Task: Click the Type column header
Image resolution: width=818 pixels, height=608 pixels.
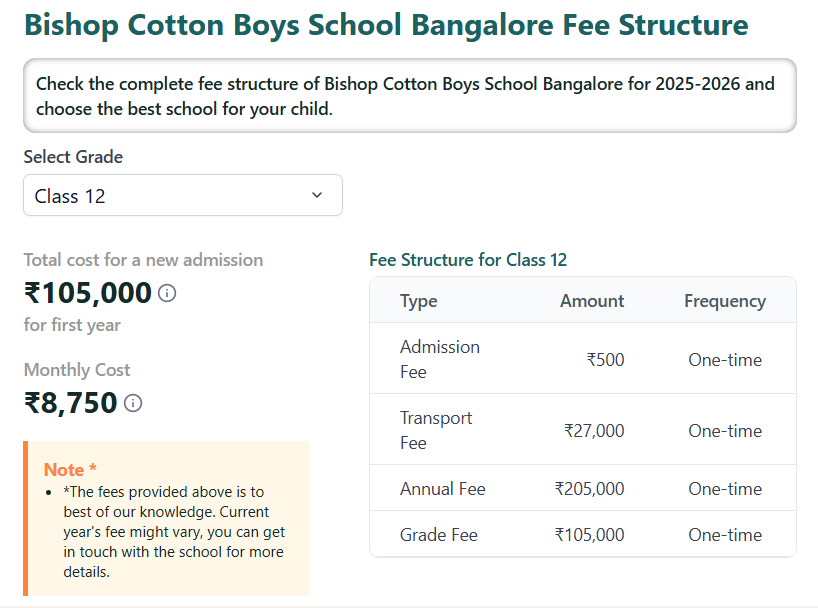Action: (x=418, y=300)
